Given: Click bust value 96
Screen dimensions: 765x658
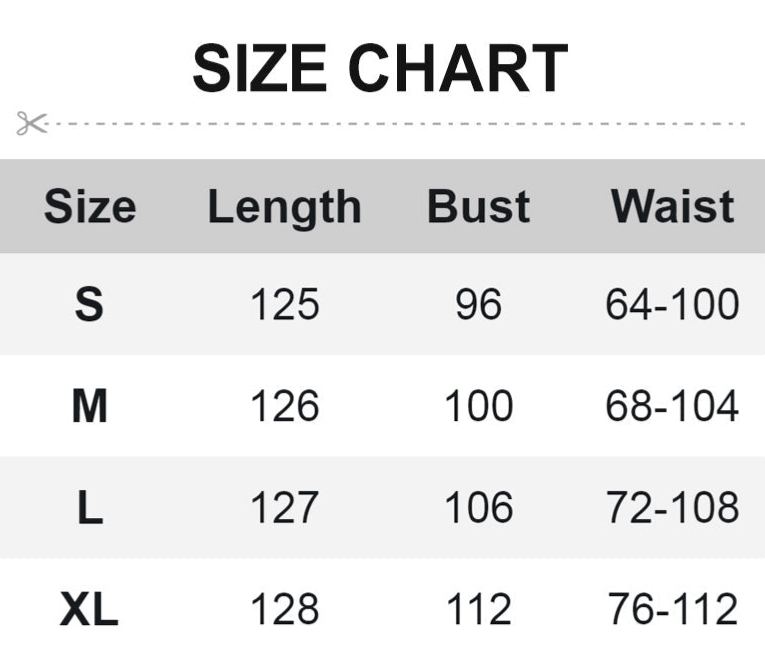Looking at the screenshot, I should pyautogui.click(x=478, y=304).
